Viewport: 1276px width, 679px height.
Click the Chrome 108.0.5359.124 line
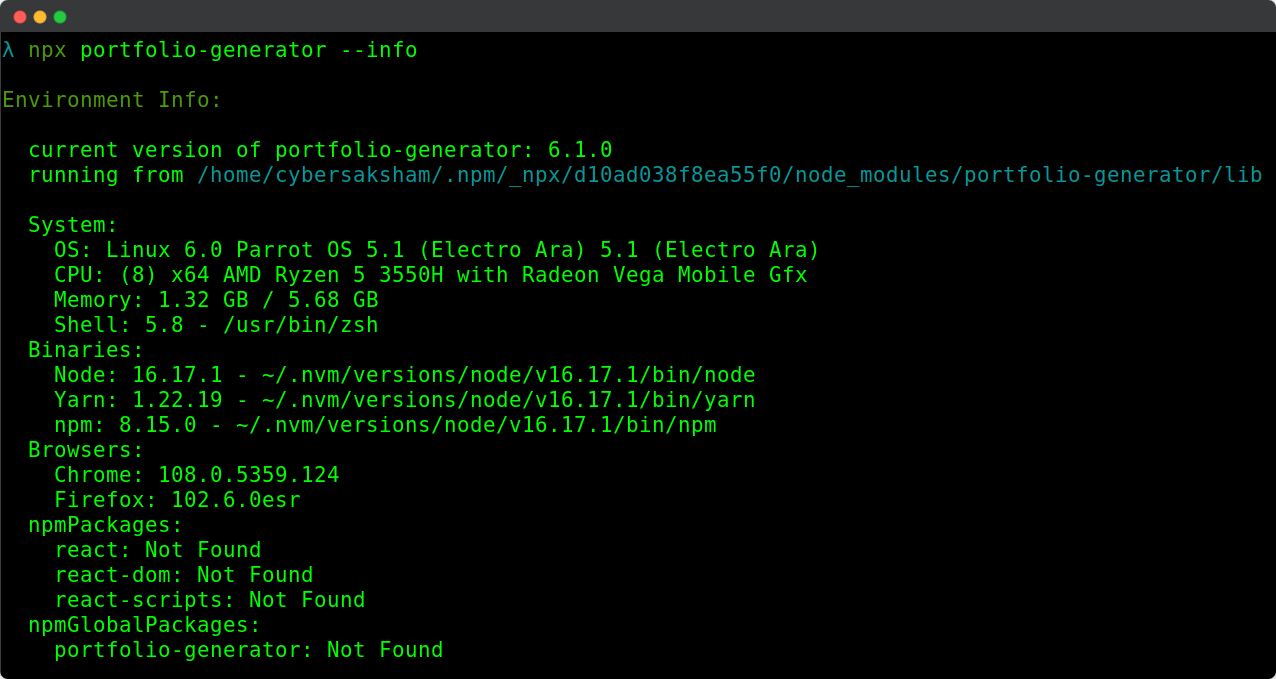tap(197, 475)
